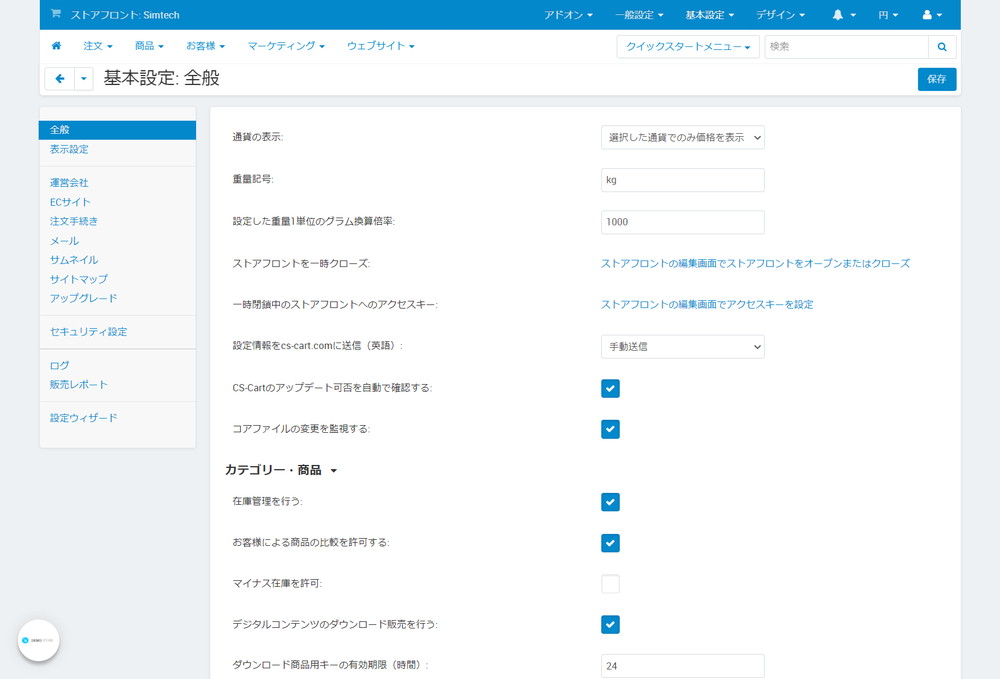Click the shopping cart storefront icon
Viewport: 1000px width, 679px height.
pyautogui.click(x=55, y=14)
